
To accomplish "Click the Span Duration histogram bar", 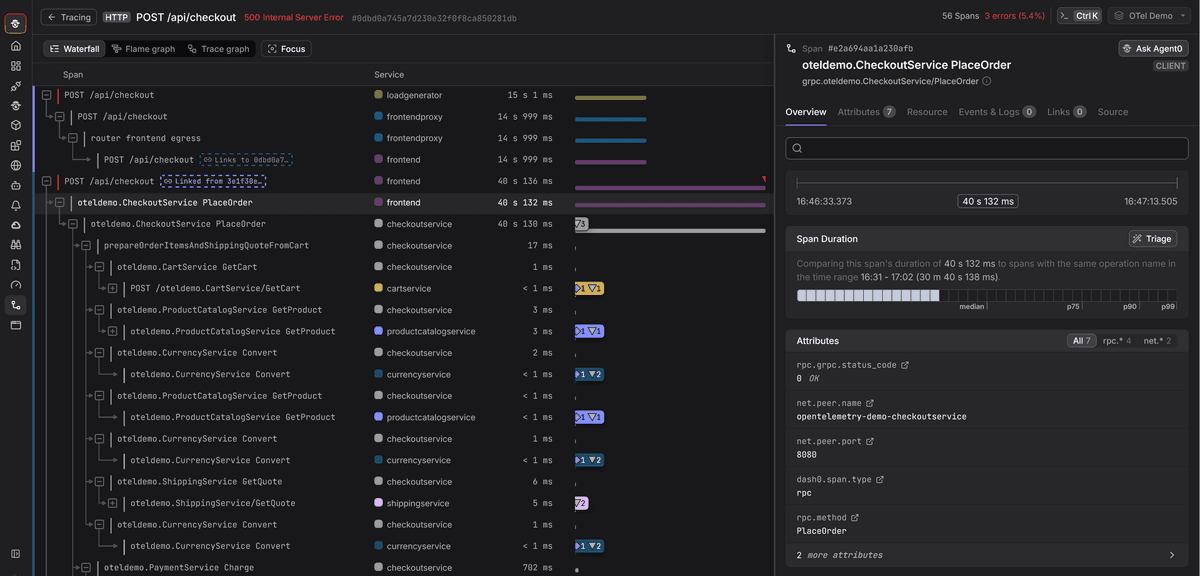I will tap(986, 296).
